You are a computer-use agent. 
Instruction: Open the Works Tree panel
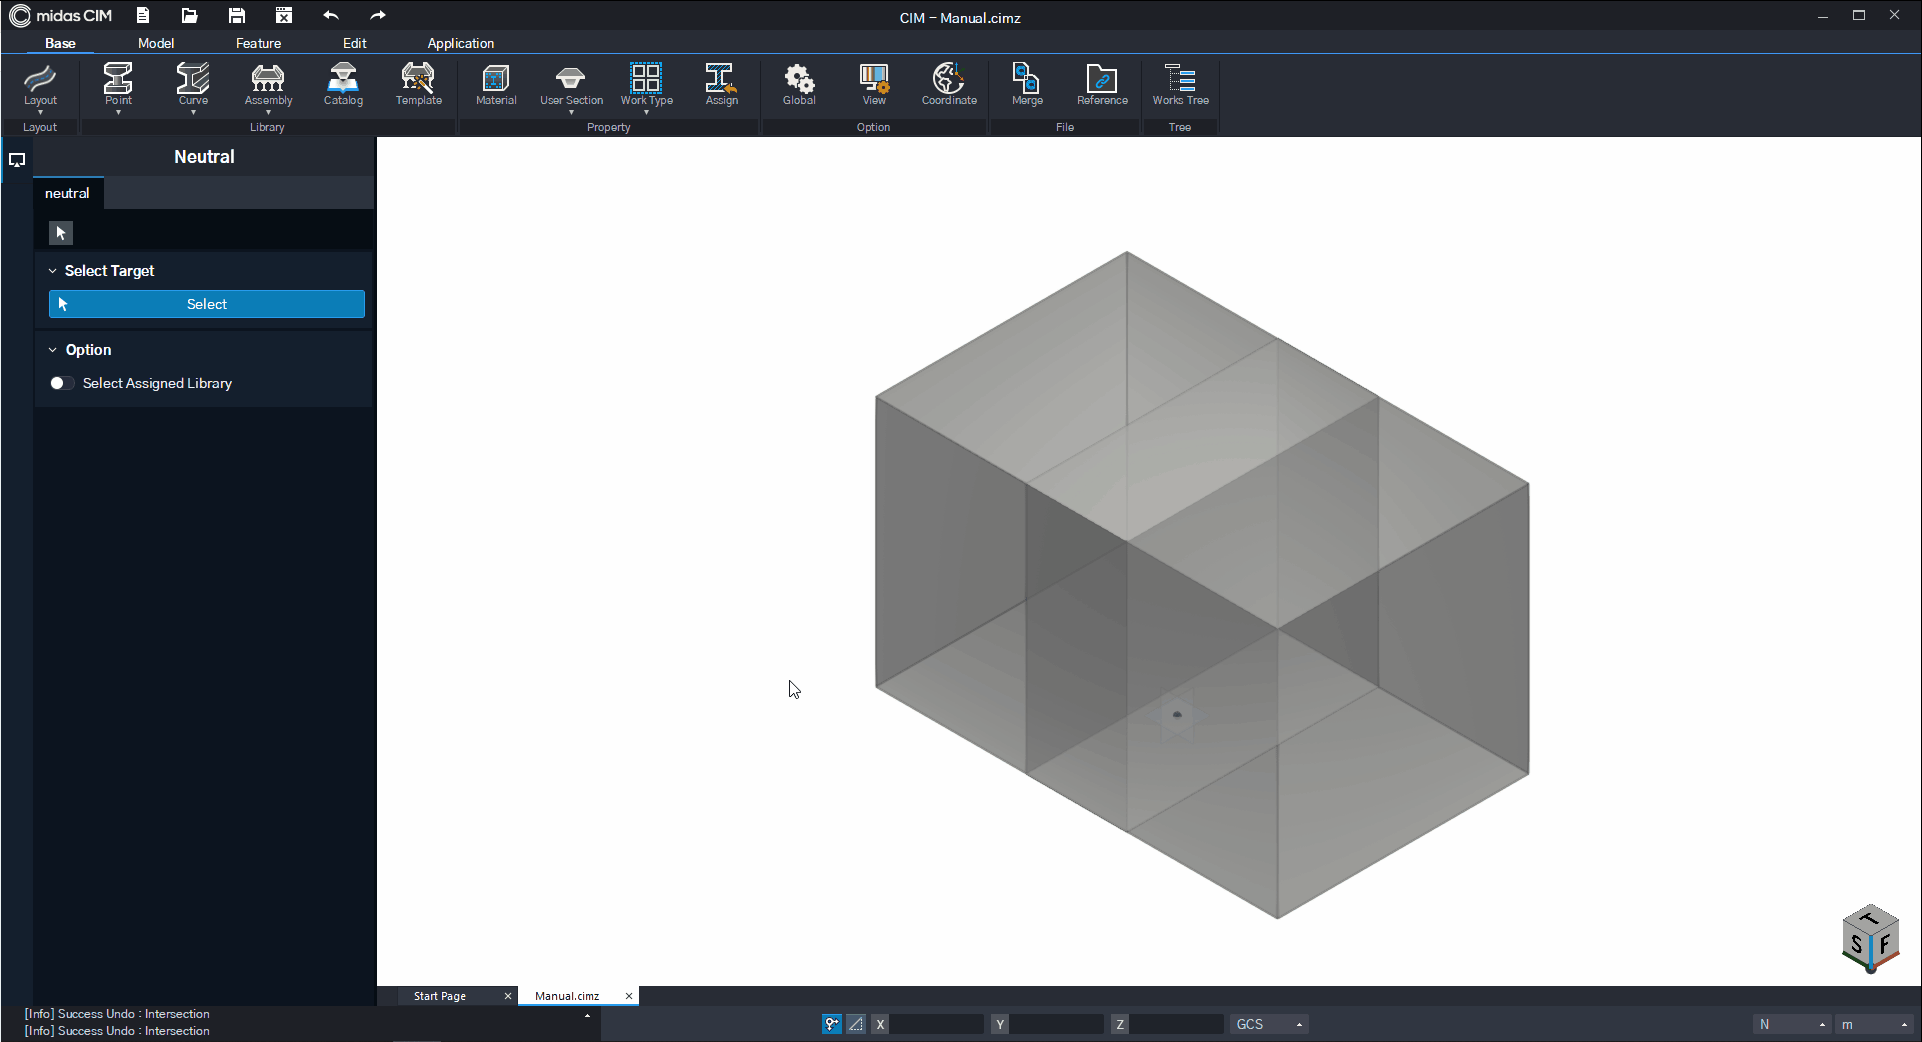(x=1180, y=84)
